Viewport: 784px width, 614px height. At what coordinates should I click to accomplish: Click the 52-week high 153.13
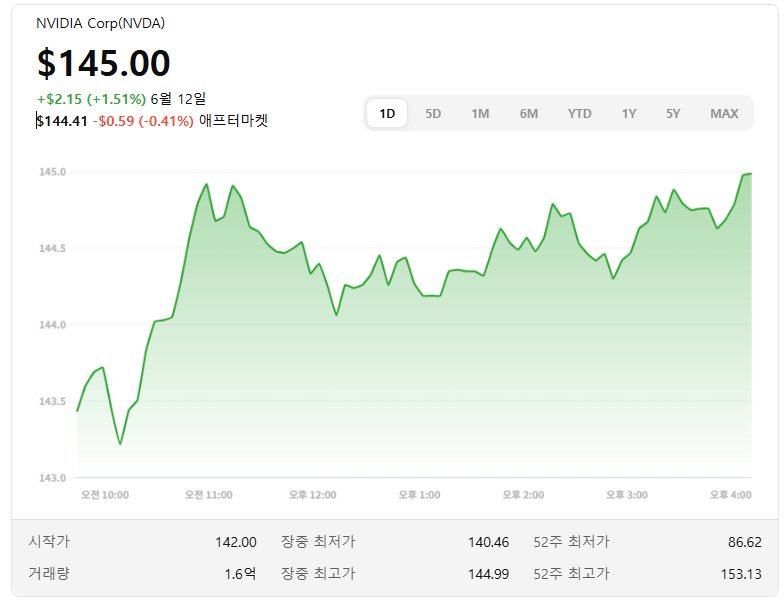point(741,574)
